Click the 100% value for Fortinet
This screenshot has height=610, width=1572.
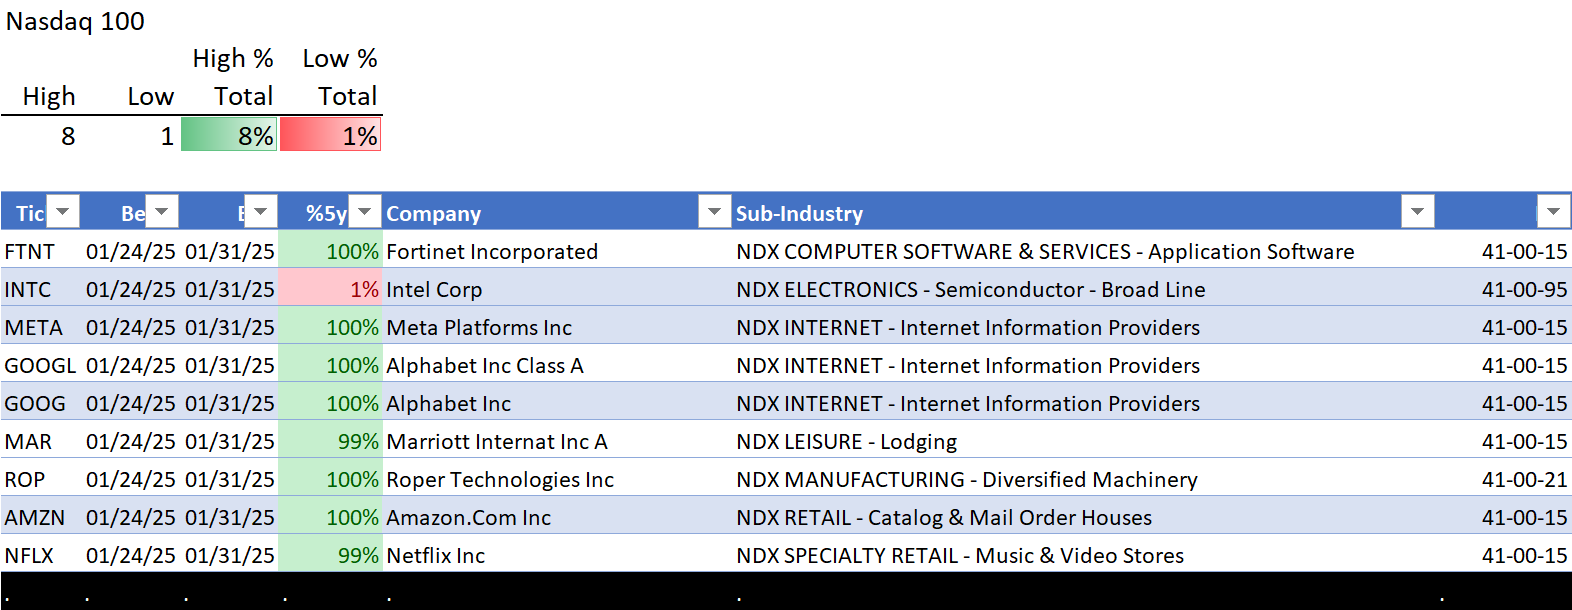point(331,251)
